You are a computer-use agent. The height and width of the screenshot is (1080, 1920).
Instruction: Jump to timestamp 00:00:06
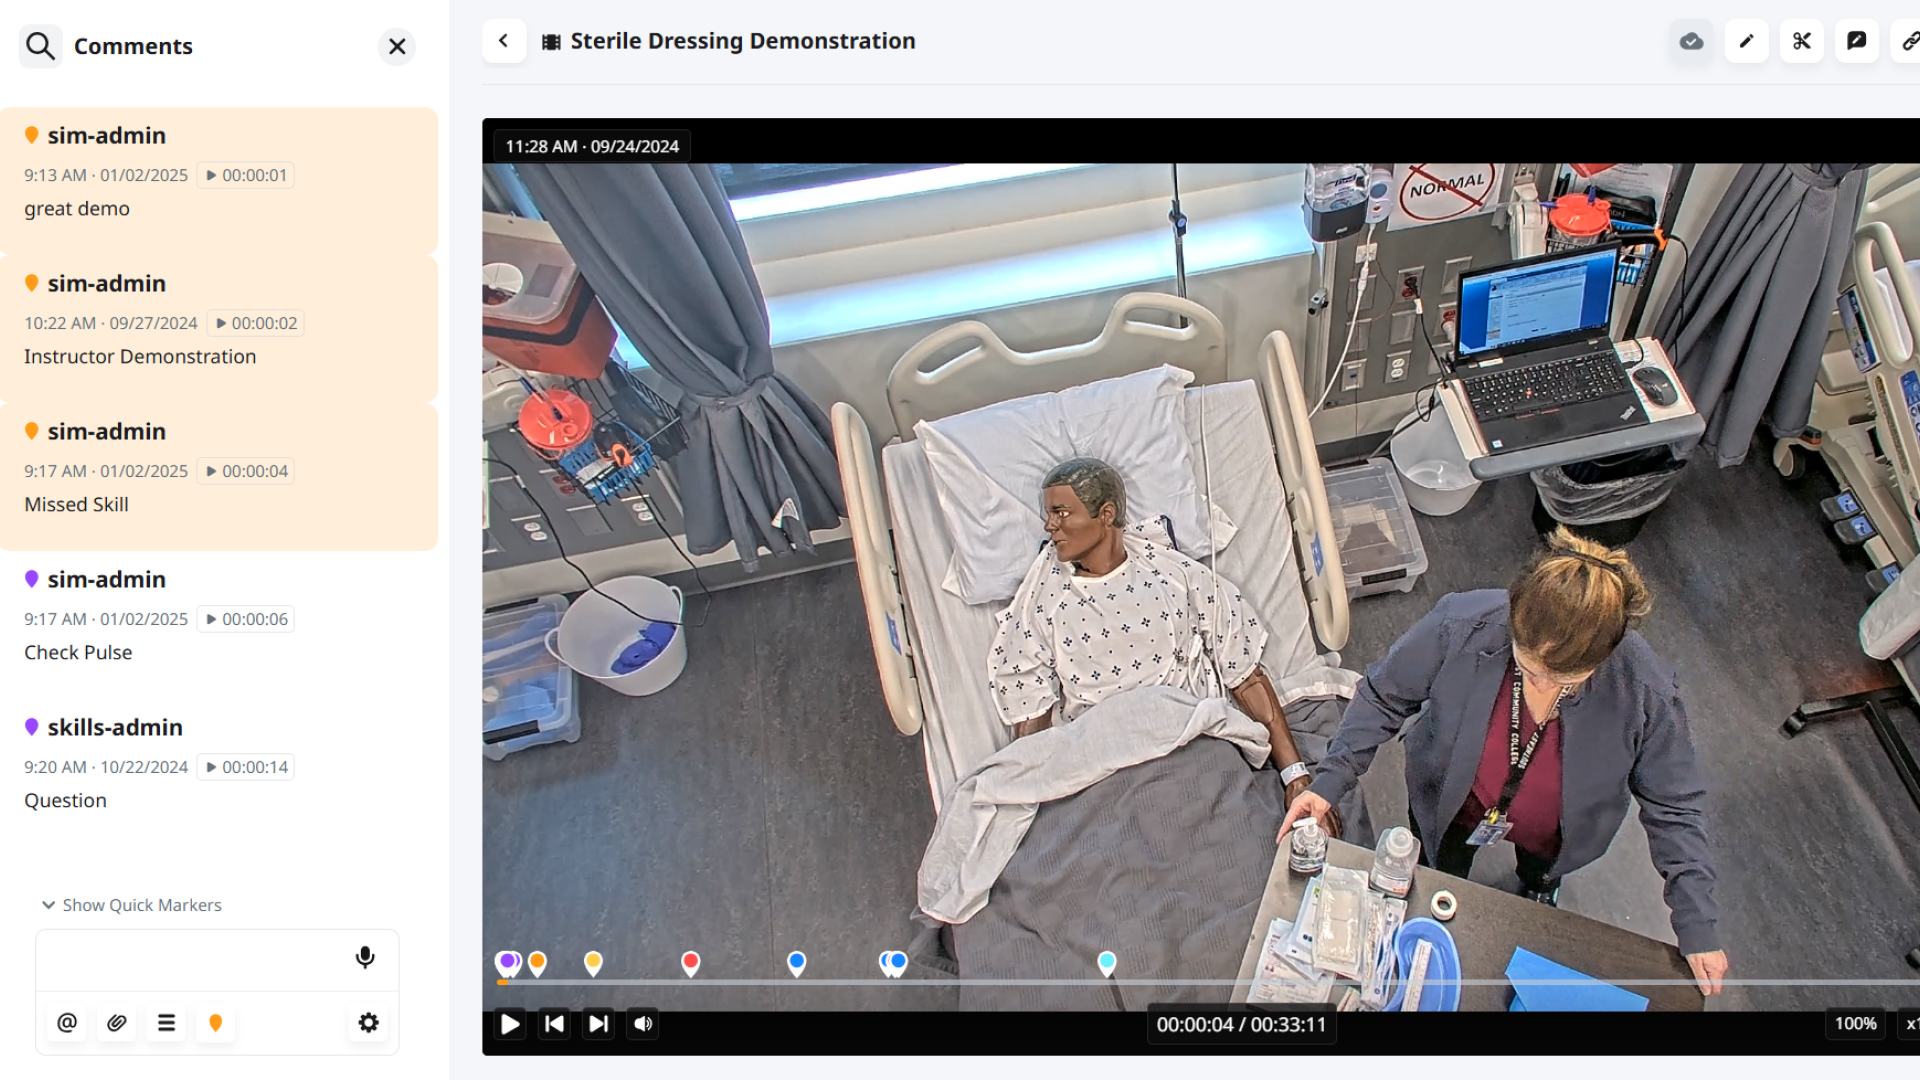click(246, 619)
